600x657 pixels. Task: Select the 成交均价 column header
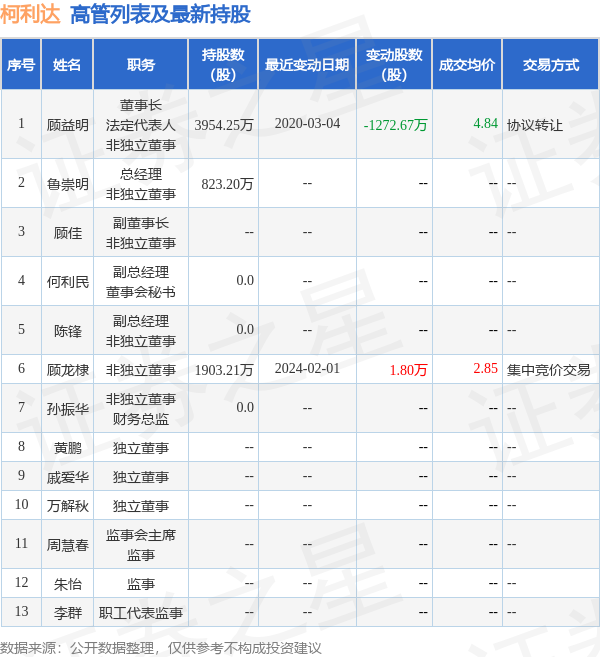coord(467,65)
